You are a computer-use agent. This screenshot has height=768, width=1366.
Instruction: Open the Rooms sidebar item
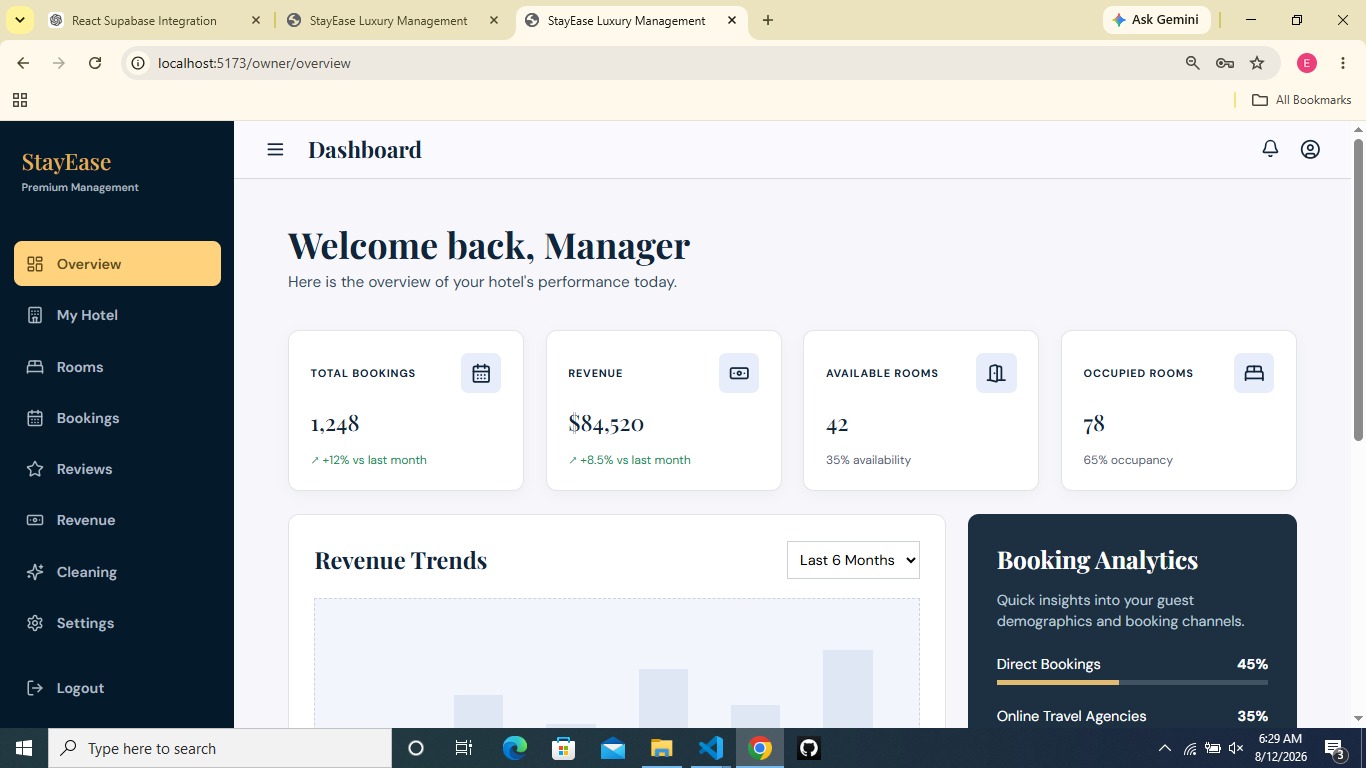117,367
